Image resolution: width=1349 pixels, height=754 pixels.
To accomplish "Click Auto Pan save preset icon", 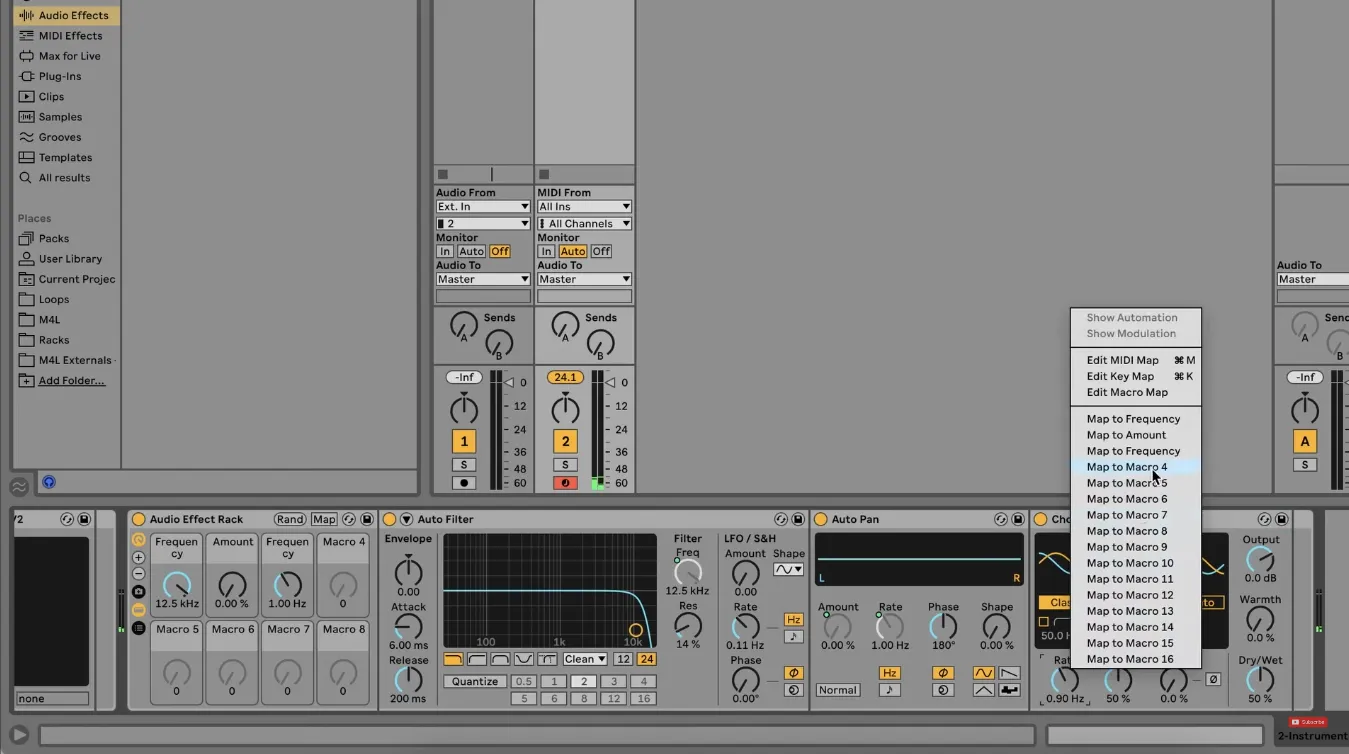I will pyautogui.click(x=1017, y=519).
